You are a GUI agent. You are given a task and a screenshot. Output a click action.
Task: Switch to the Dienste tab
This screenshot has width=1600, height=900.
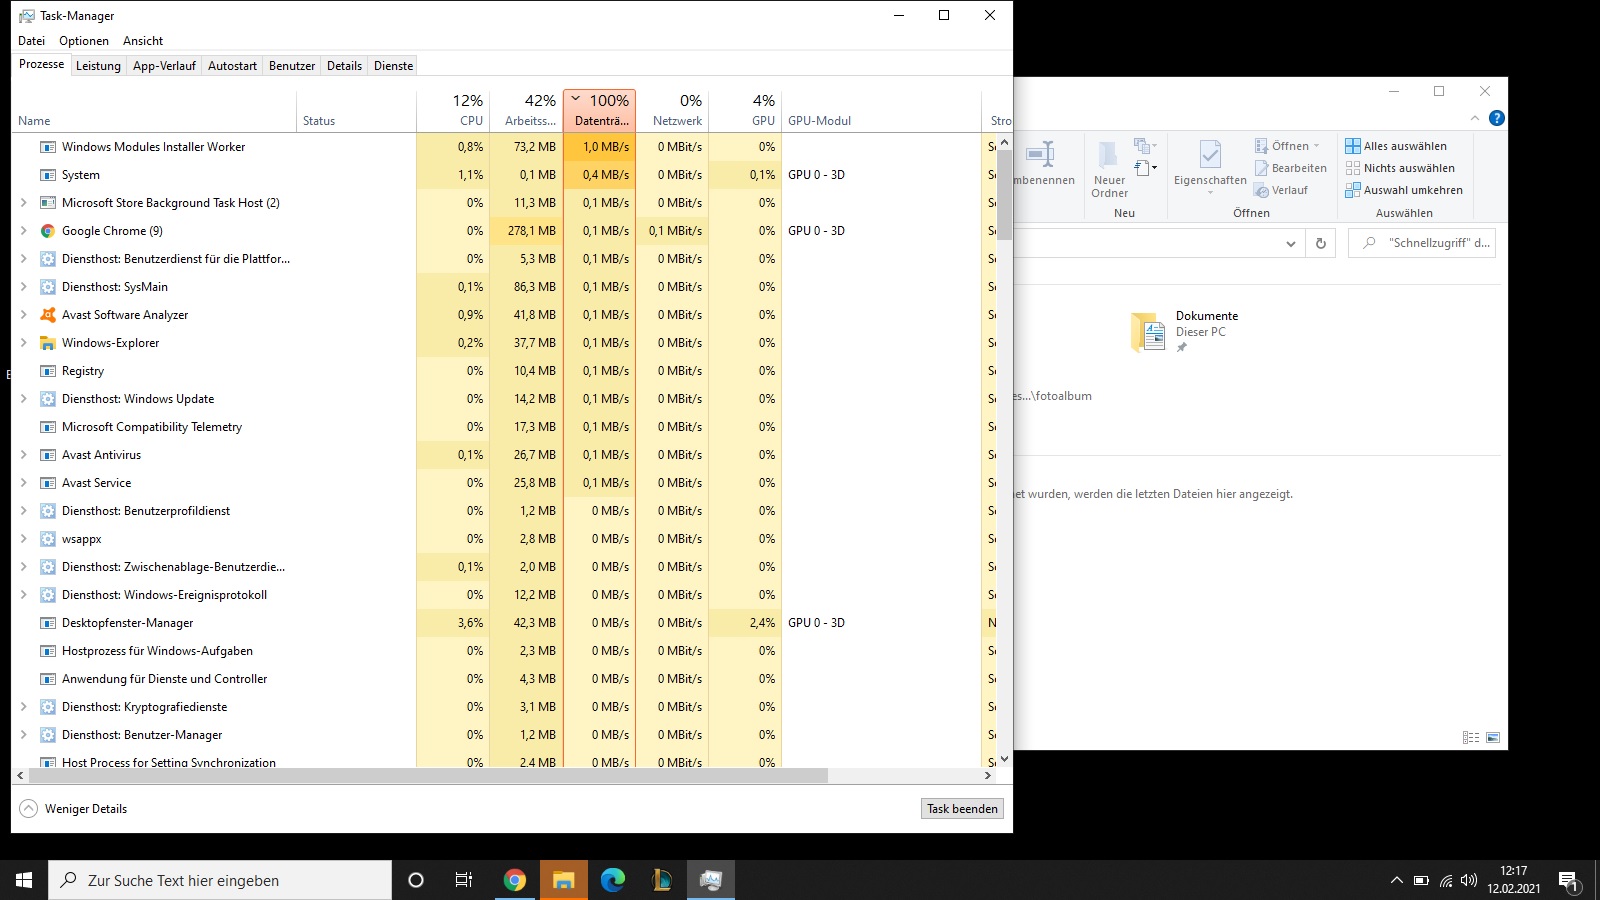click(x=393, y=66)
